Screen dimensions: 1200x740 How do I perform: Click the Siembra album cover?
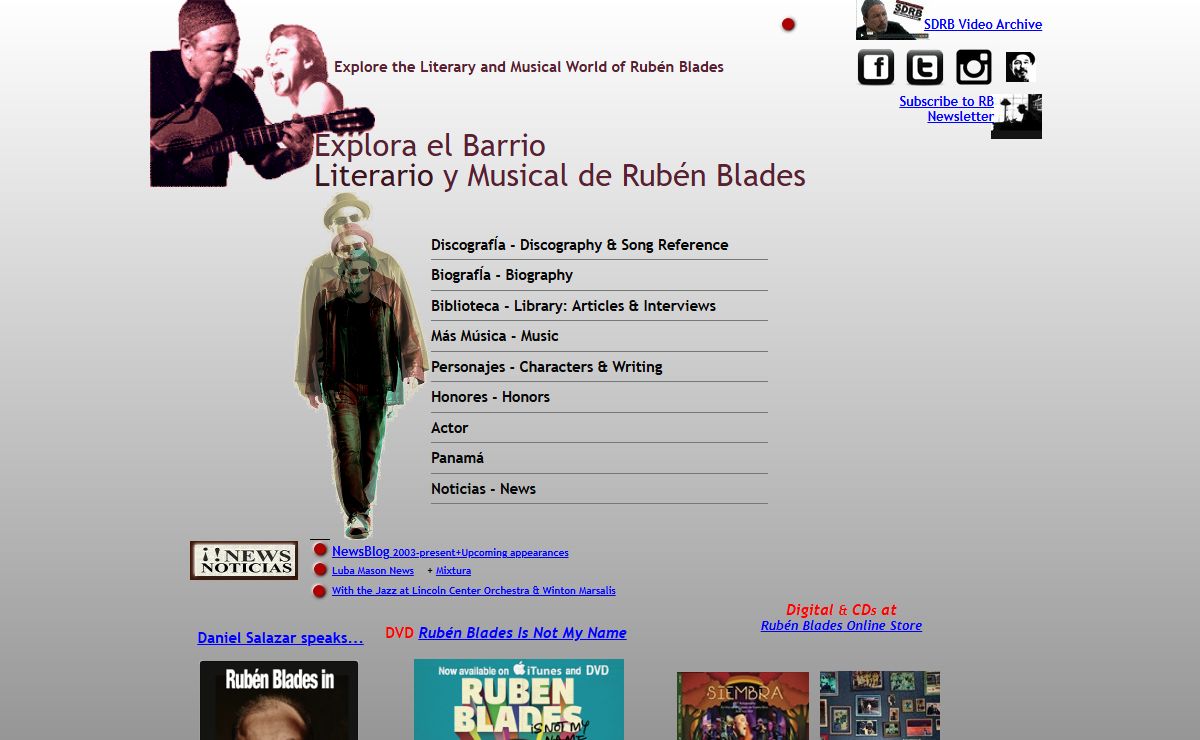[743, 706]
